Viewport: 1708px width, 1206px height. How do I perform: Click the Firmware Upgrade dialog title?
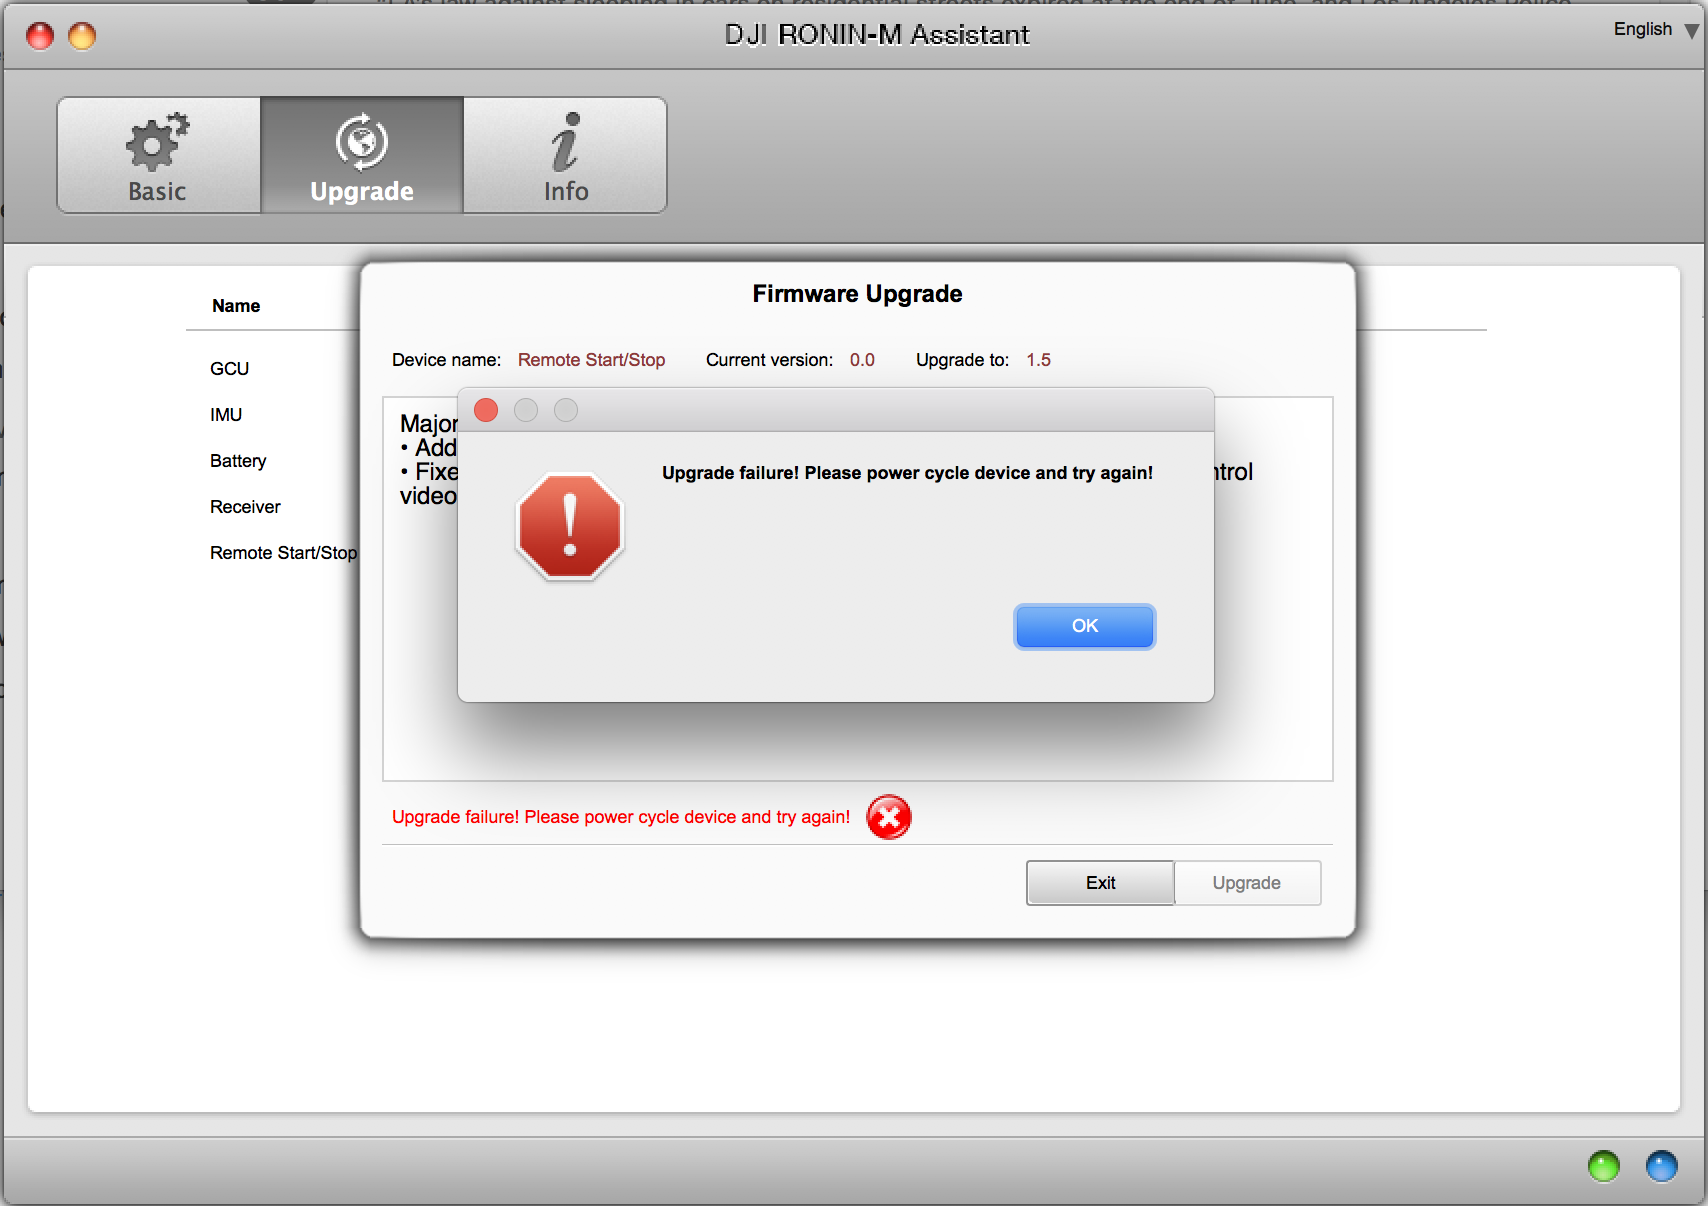[857, 294]
